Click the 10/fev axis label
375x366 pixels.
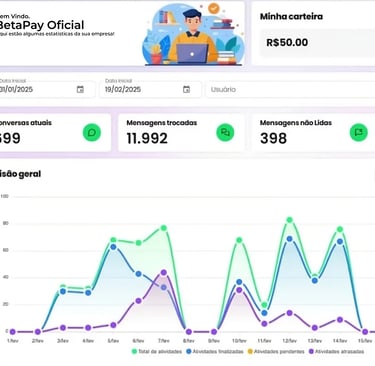[x=239, y=341]
